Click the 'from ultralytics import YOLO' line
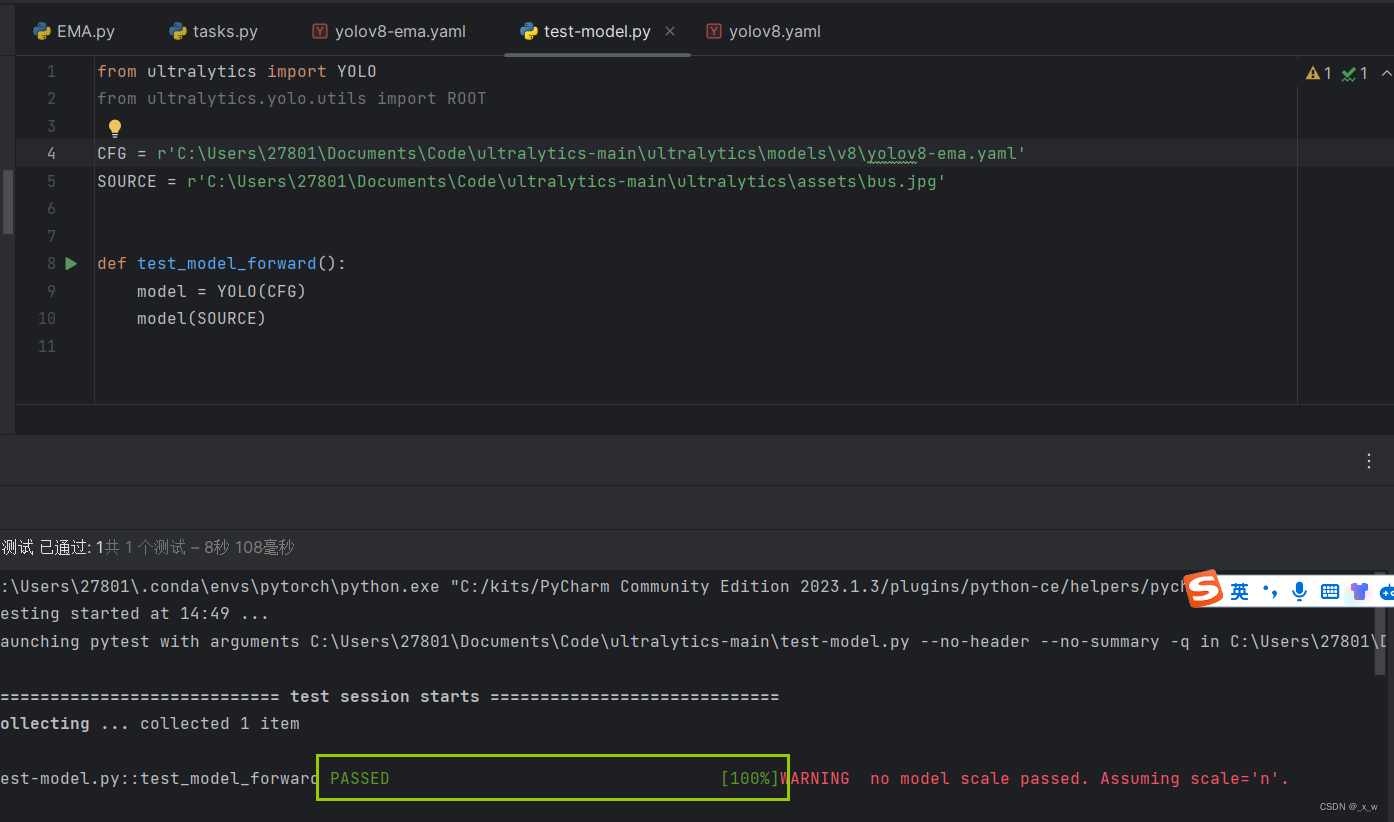 point(236,71)
